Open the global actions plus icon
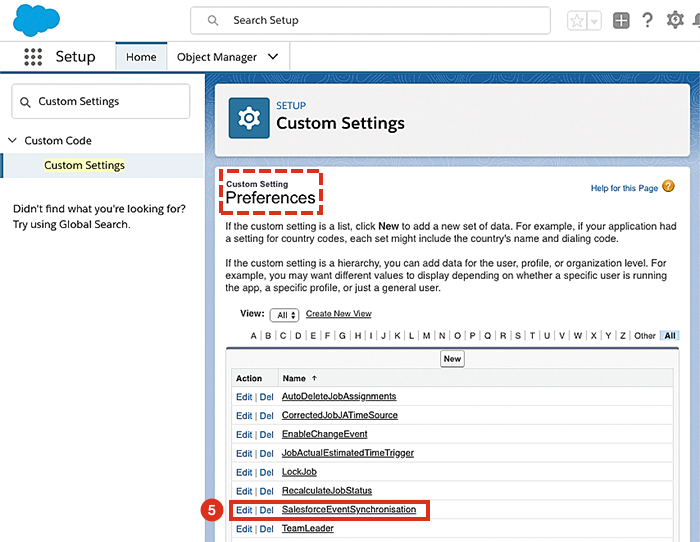 621,21
